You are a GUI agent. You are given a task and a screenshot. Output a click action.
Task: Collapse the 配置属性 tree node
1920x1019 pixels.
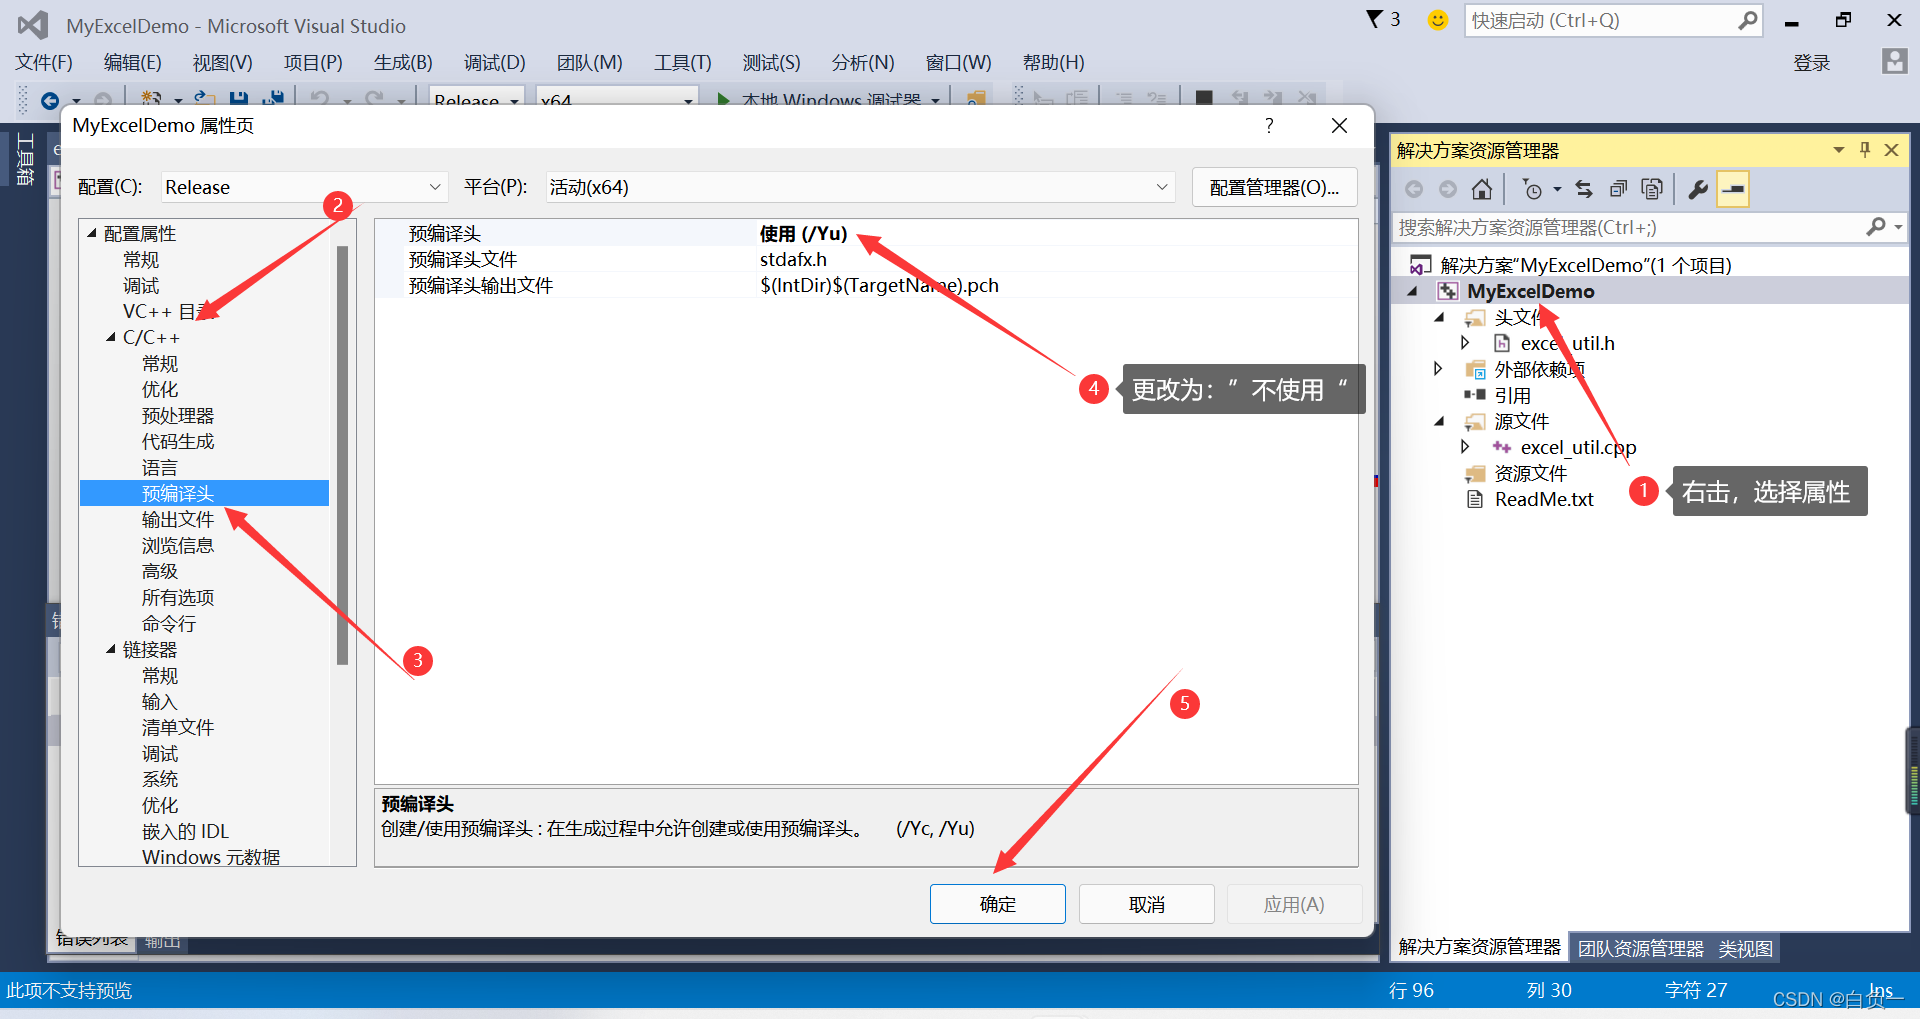(x=92, y=233)
